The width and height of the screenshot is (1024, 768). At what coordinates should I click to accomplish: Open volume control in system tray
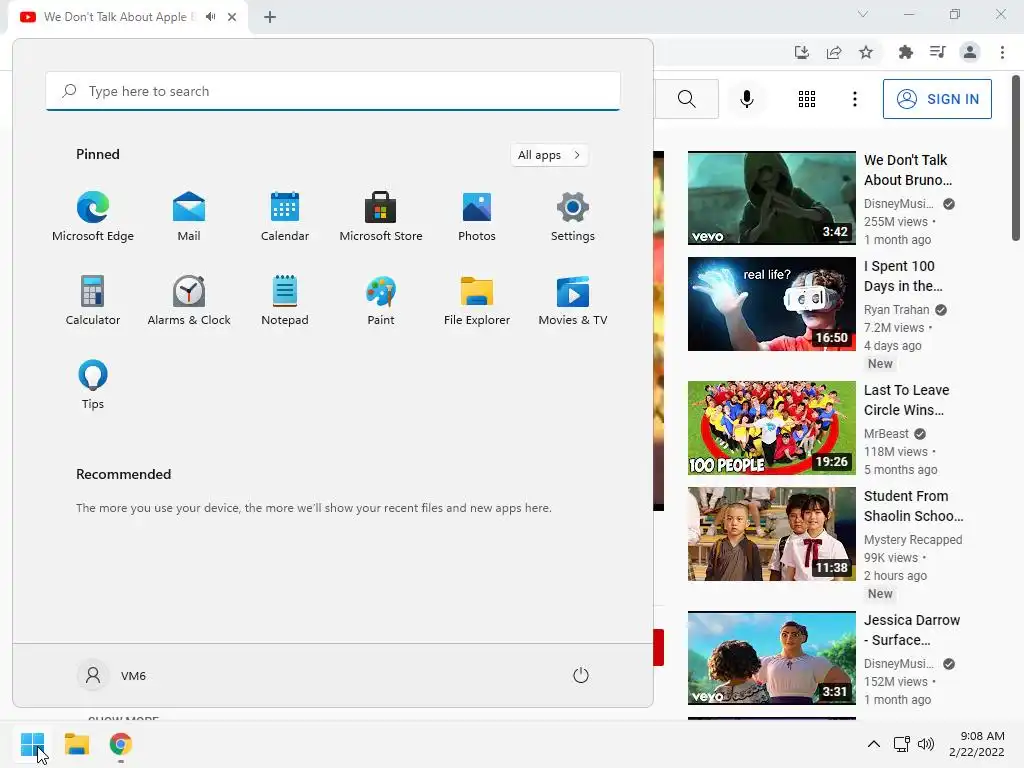925,744
